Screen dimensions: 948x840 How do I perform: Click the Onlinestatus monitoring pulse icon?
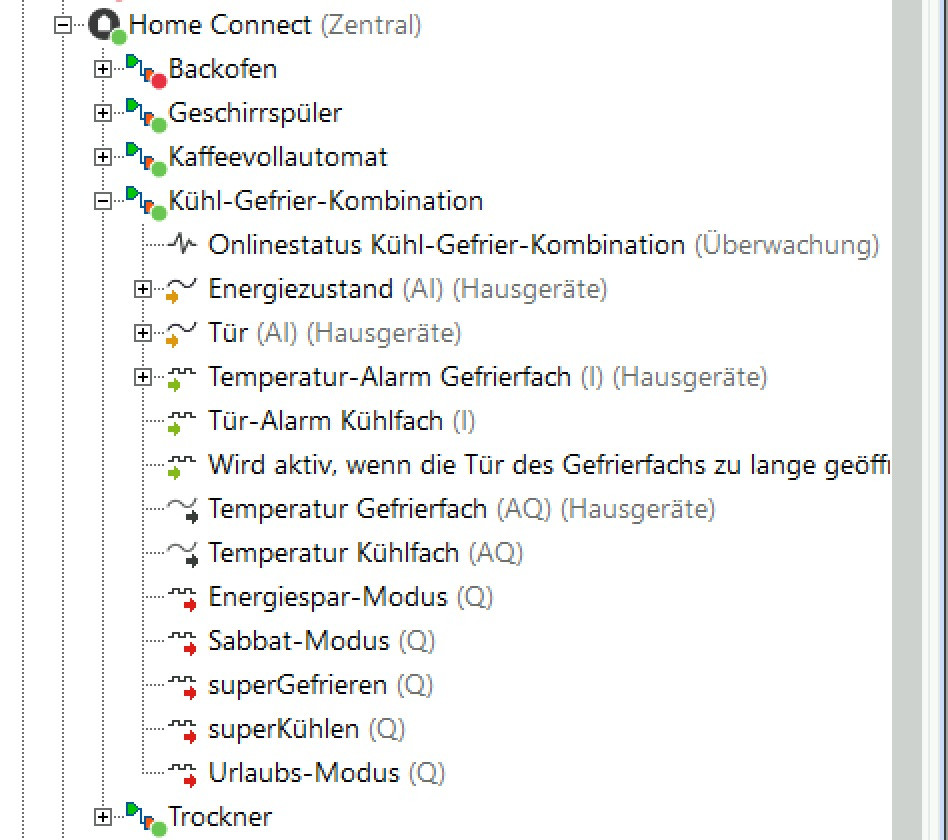pyautogui.click(x=183, y=244)
